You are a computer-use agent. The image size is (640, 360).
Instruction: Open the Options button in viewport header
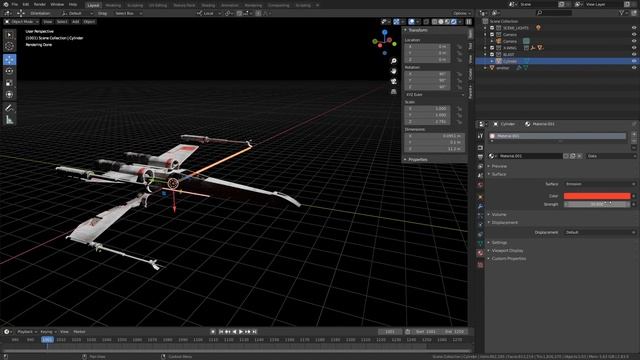(462, 13)
